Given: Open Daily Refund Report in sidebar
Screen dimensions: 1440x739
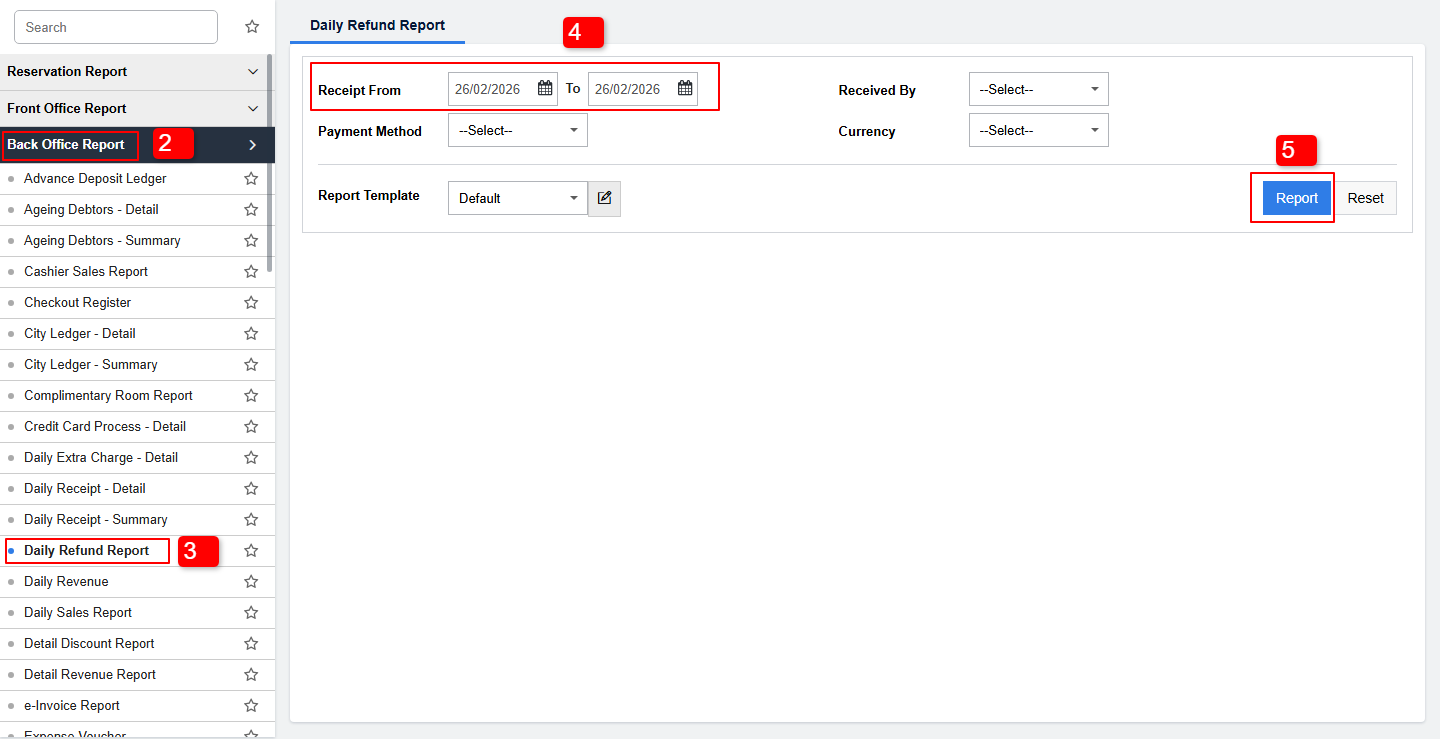Looking at the screenshot, I should point(86,551).
